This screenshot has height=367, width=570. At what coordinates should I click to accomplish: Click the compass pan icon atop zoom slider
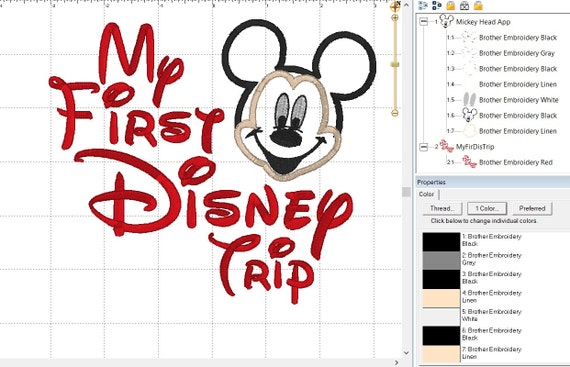[395, 6]
